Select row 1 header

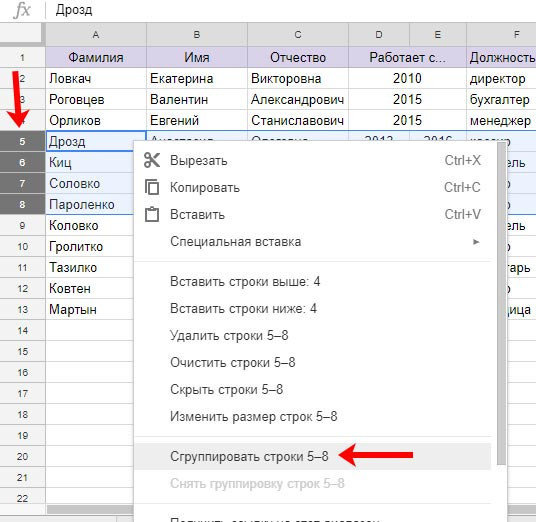coord(22,57)
